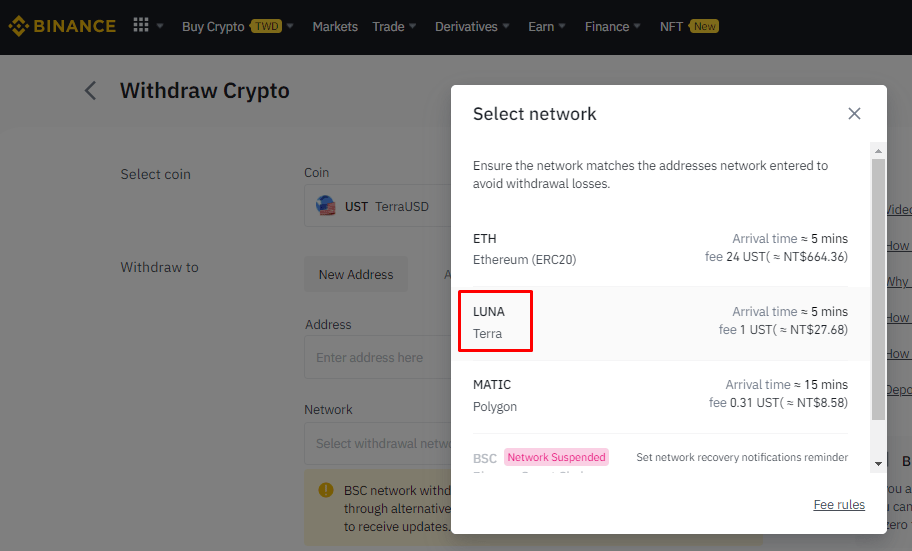Open the Fee rules link
The height and width of the screenshot is (551, 912).
tap(839, 504)
